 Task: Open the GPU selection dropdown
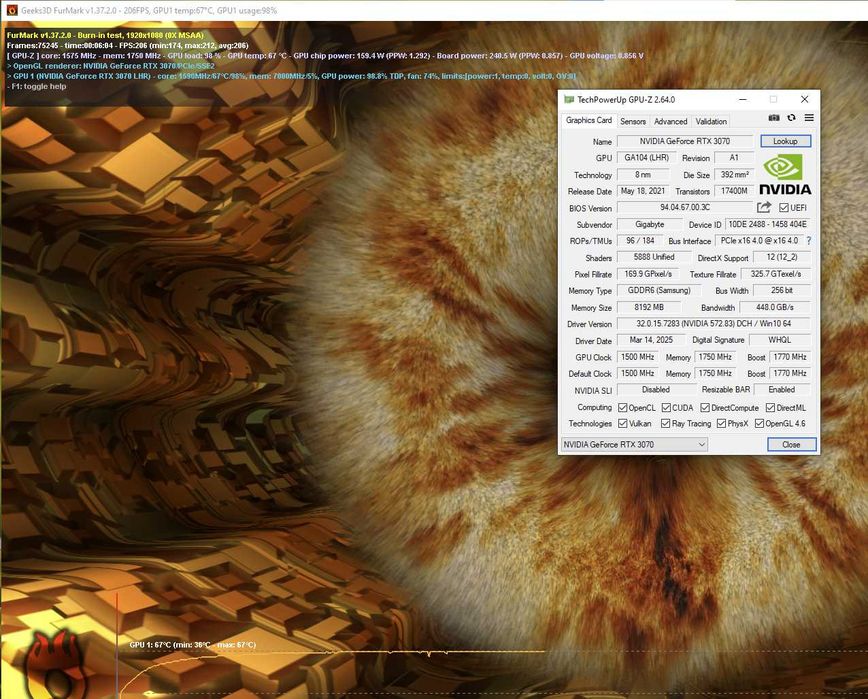point(634,444)
